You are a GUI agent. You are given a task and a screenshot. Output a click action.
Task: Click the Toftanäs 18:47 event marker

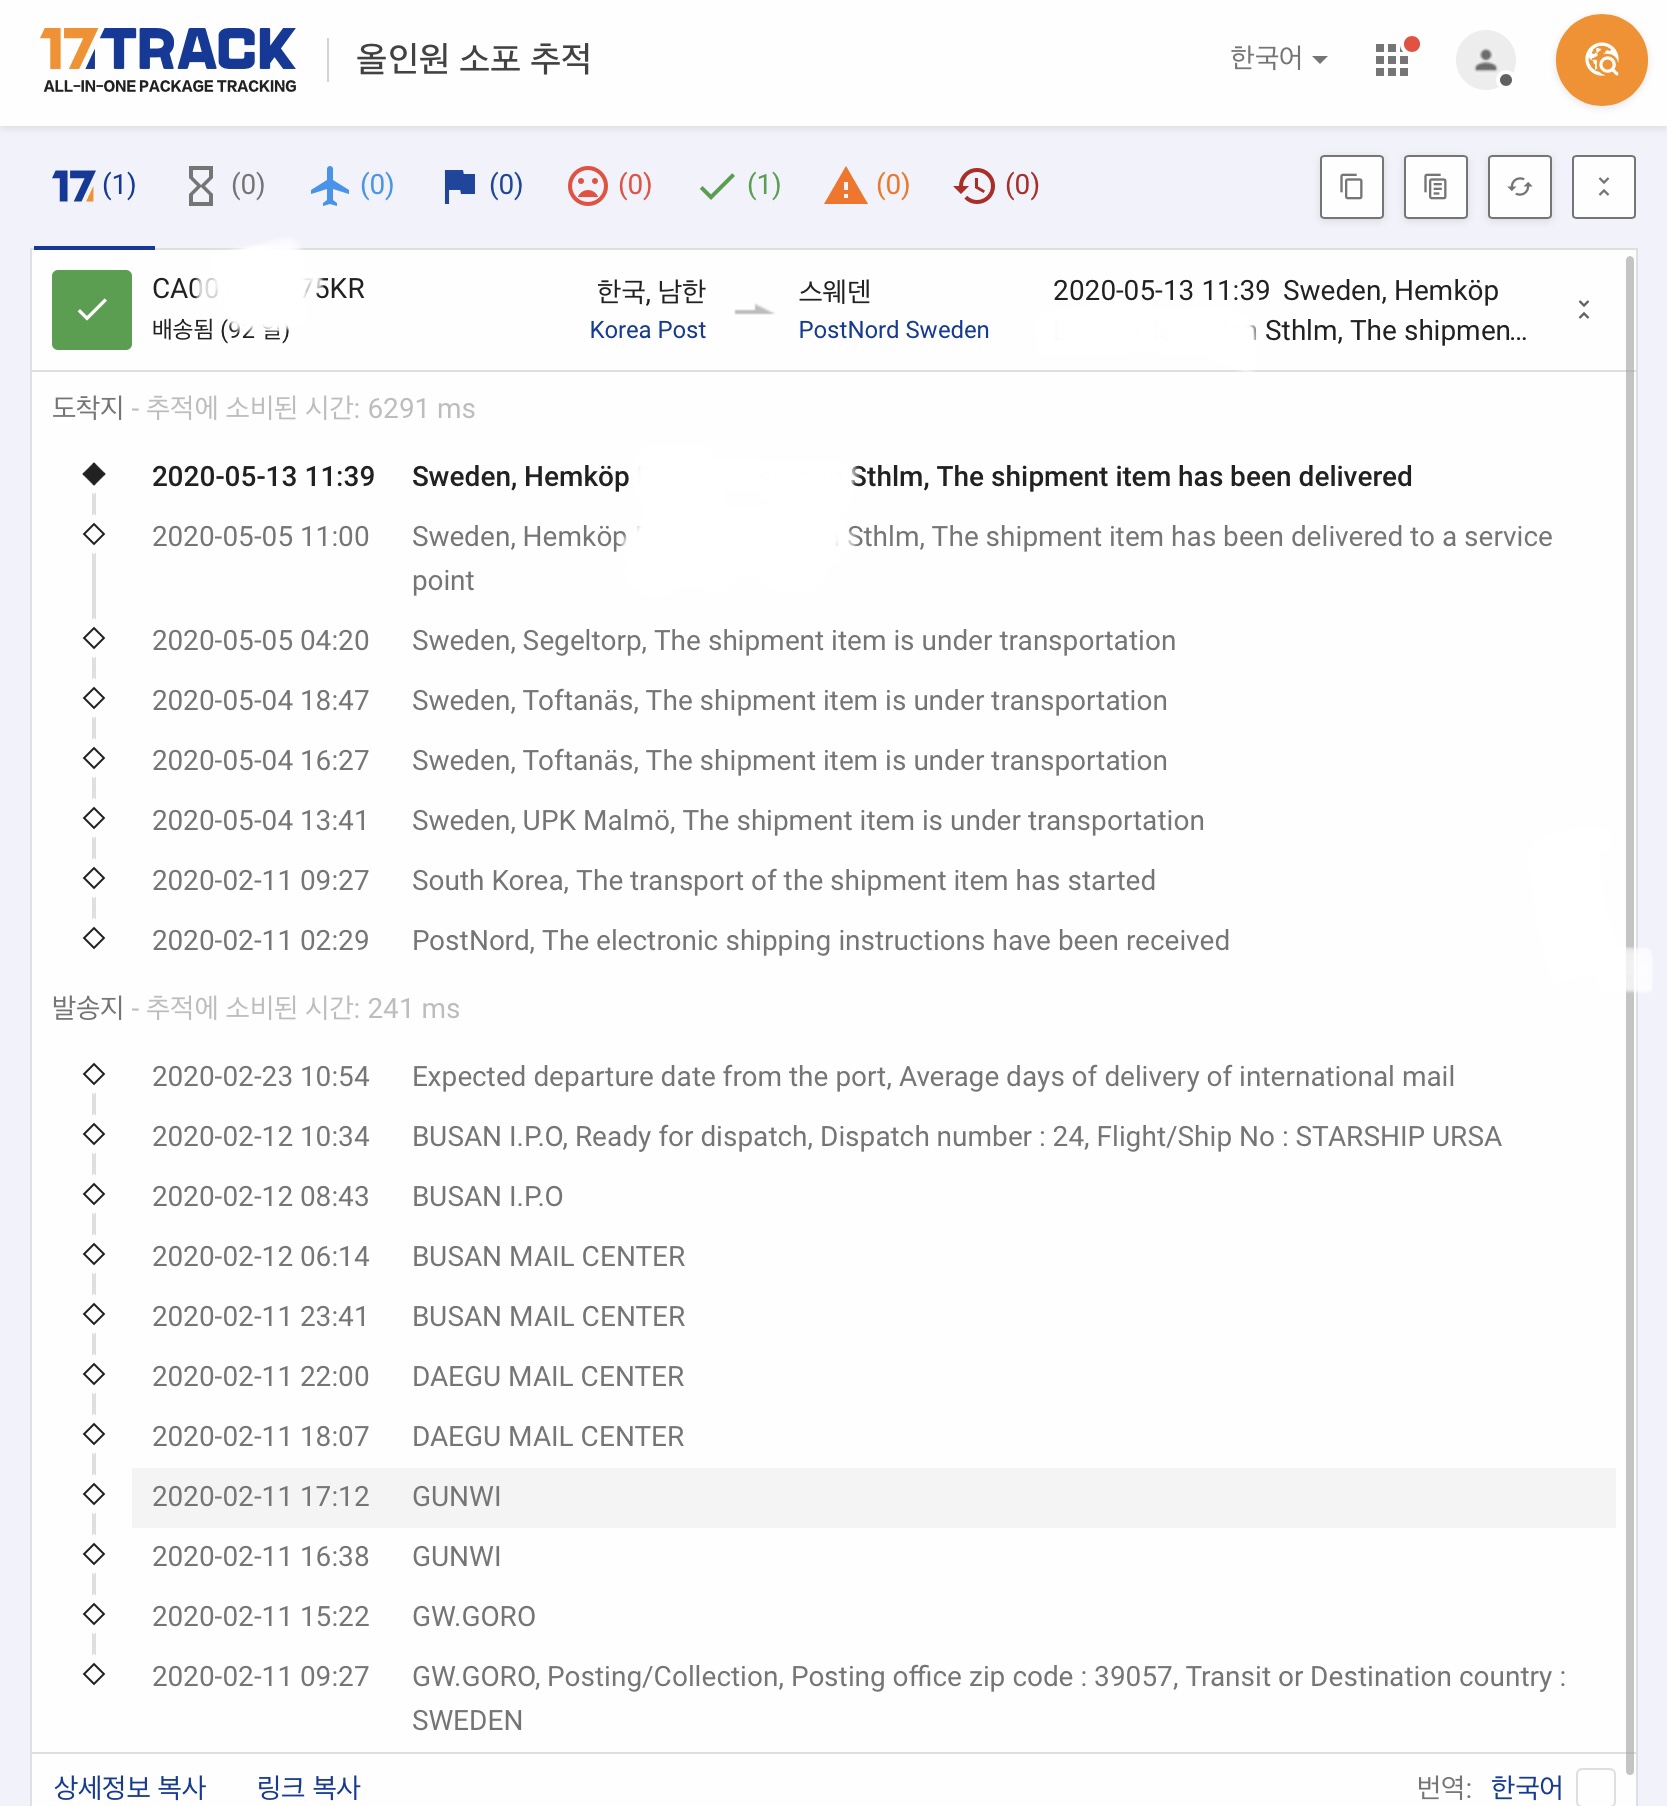(x=94, y=698)
